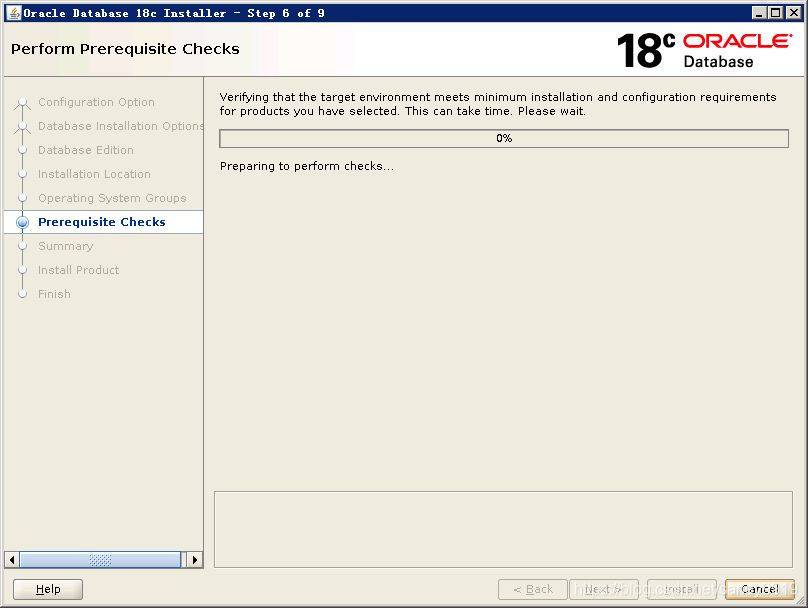Click the 'Preparing to perform checks...' status text
The image size is (808, 608).
(307, 166)
